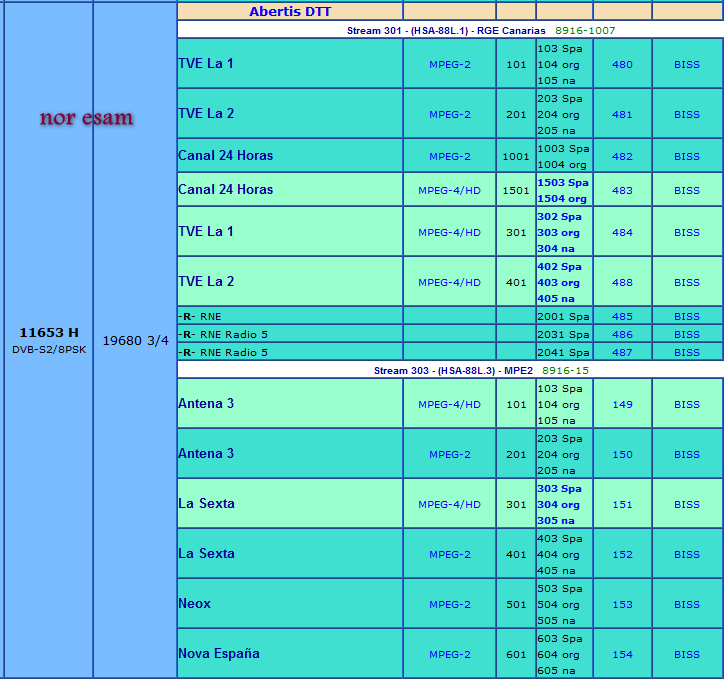Select the green 8916-15 identifier

click(x=565, y=371)
